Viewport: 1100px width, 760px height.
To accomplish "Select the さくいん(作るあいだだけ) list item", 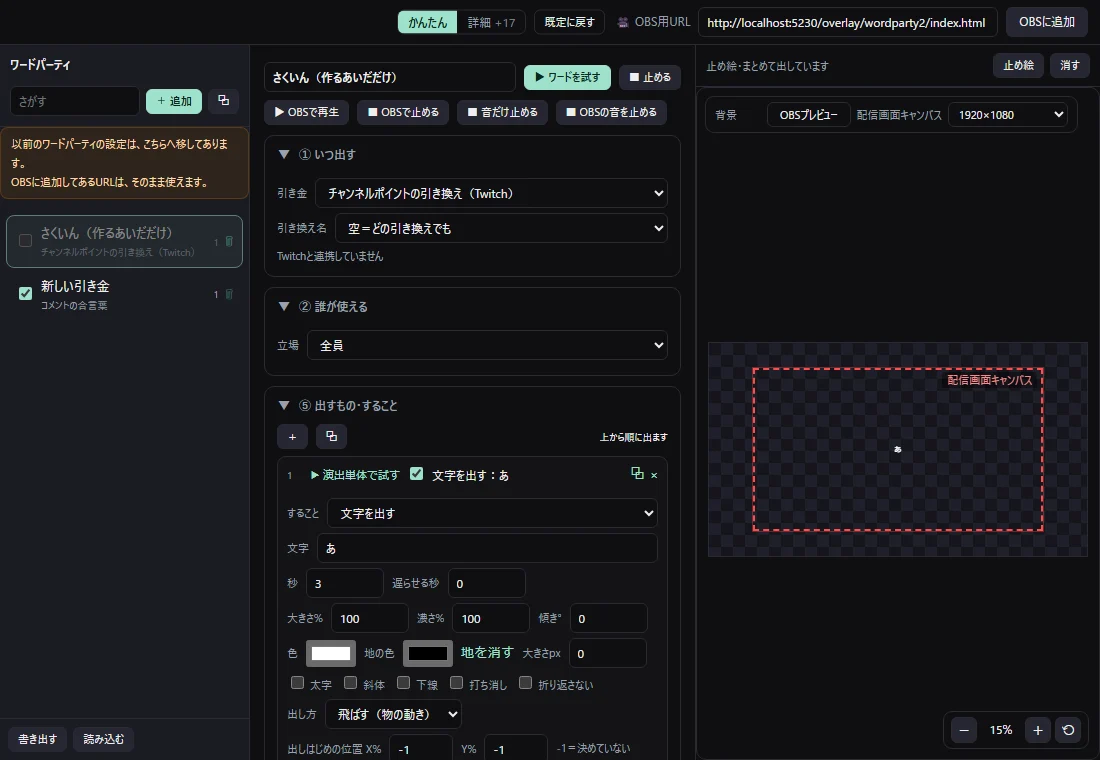I will point(124,241).
